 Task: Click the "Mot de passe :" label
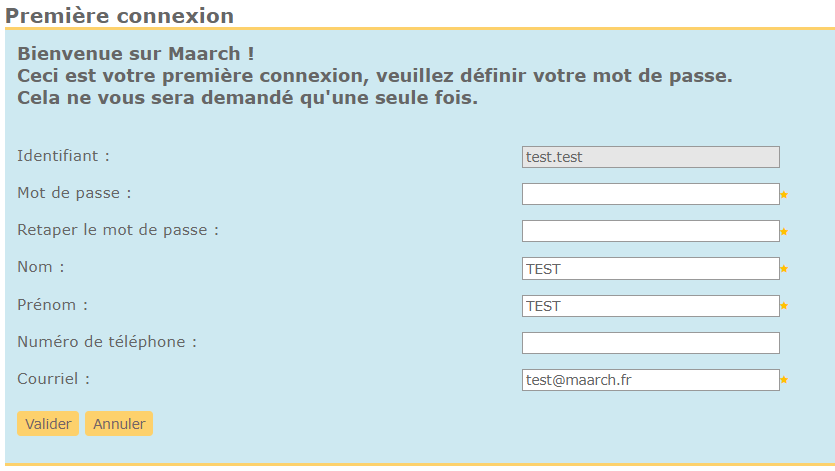point(74,193)
